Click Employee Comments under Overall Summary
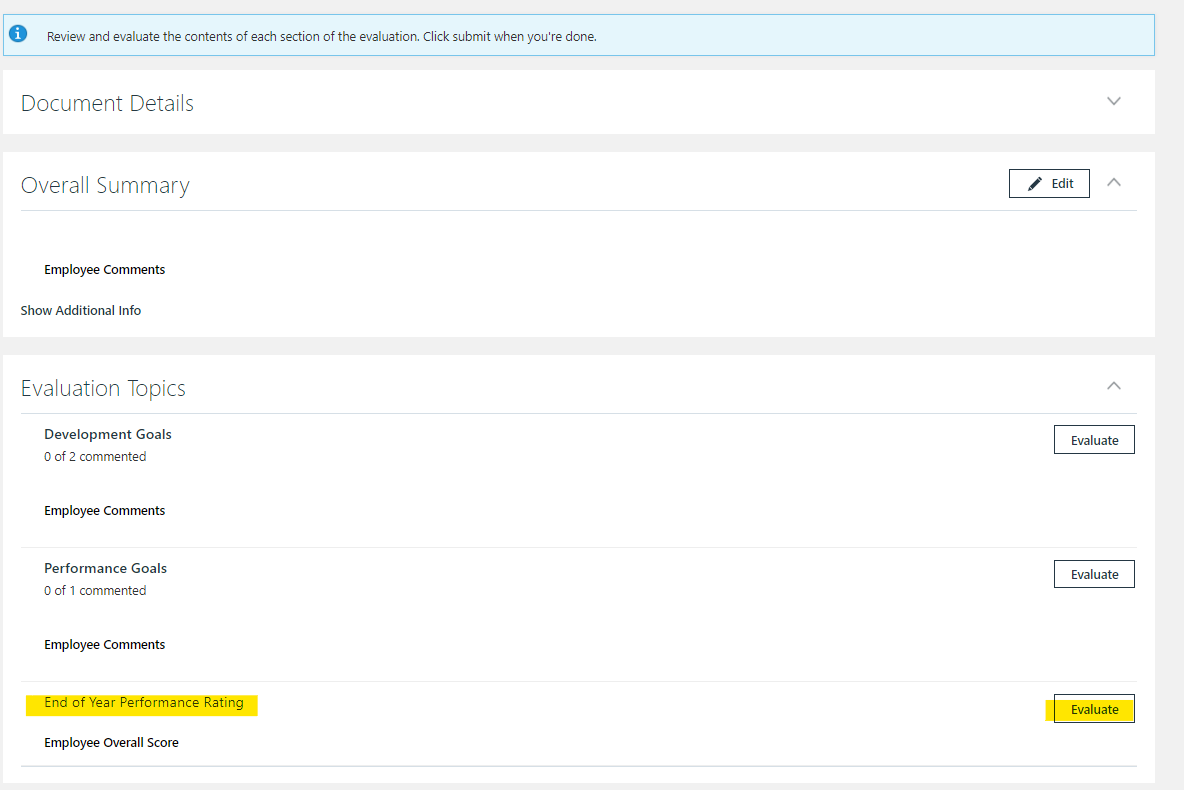 104,270
